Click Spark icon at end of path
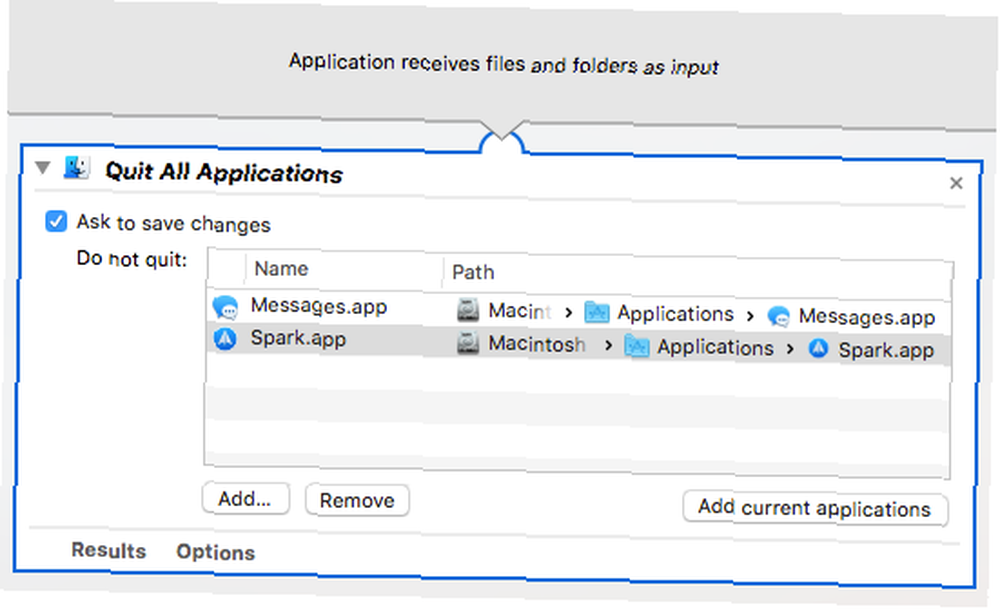Viewport: 1000px width, 609px height. point(818,349)
